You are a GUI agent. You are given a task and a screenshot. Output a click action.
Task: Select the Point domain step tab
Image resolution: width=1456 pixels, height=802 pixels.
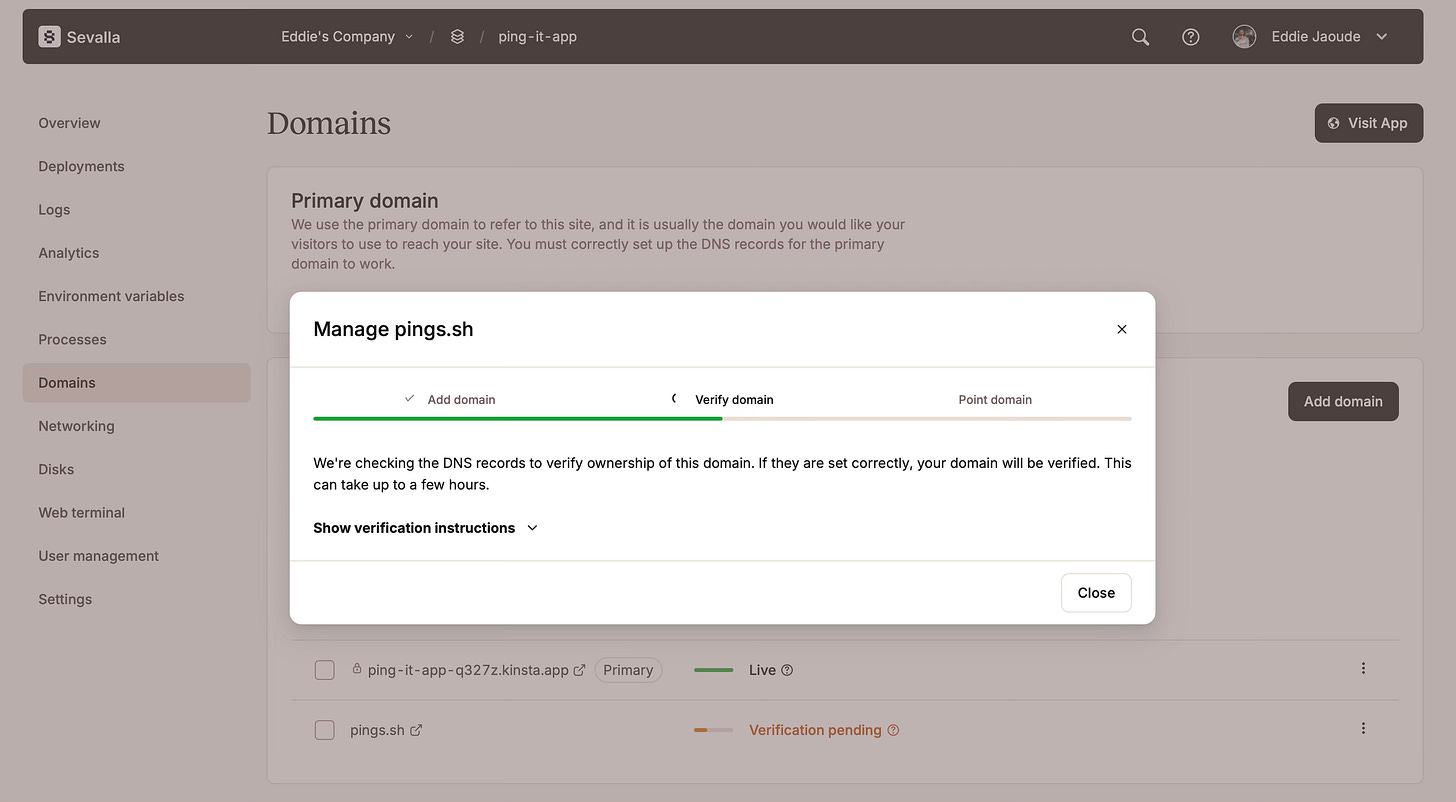[x=995, y=399]
